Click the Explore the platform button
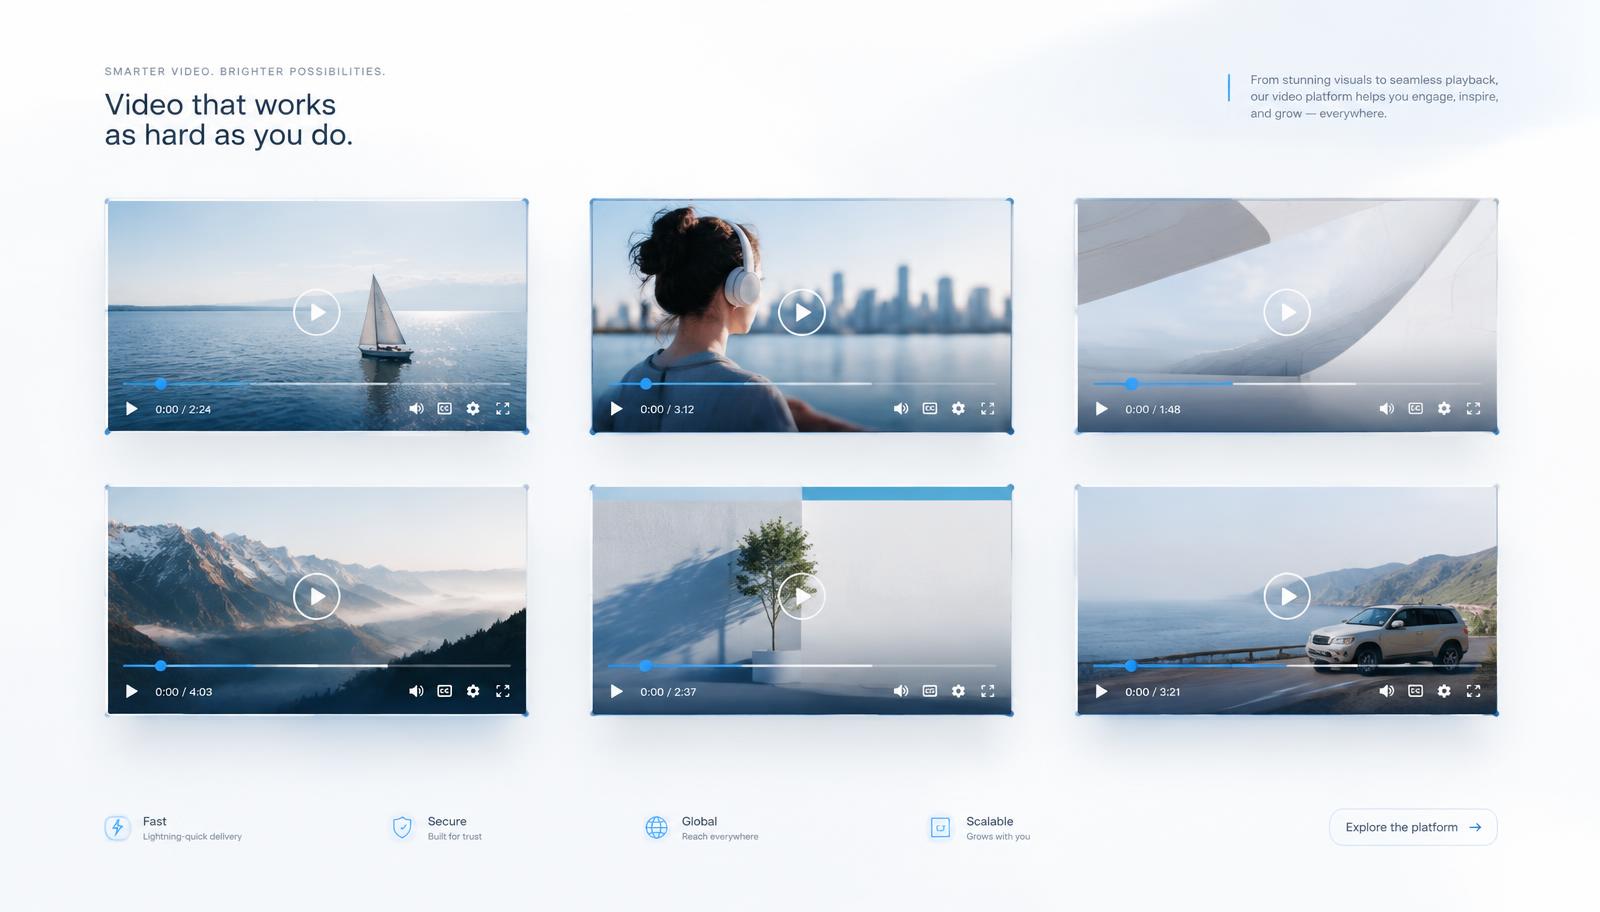Screen dimensions: 1600x912 point(1413,827)
